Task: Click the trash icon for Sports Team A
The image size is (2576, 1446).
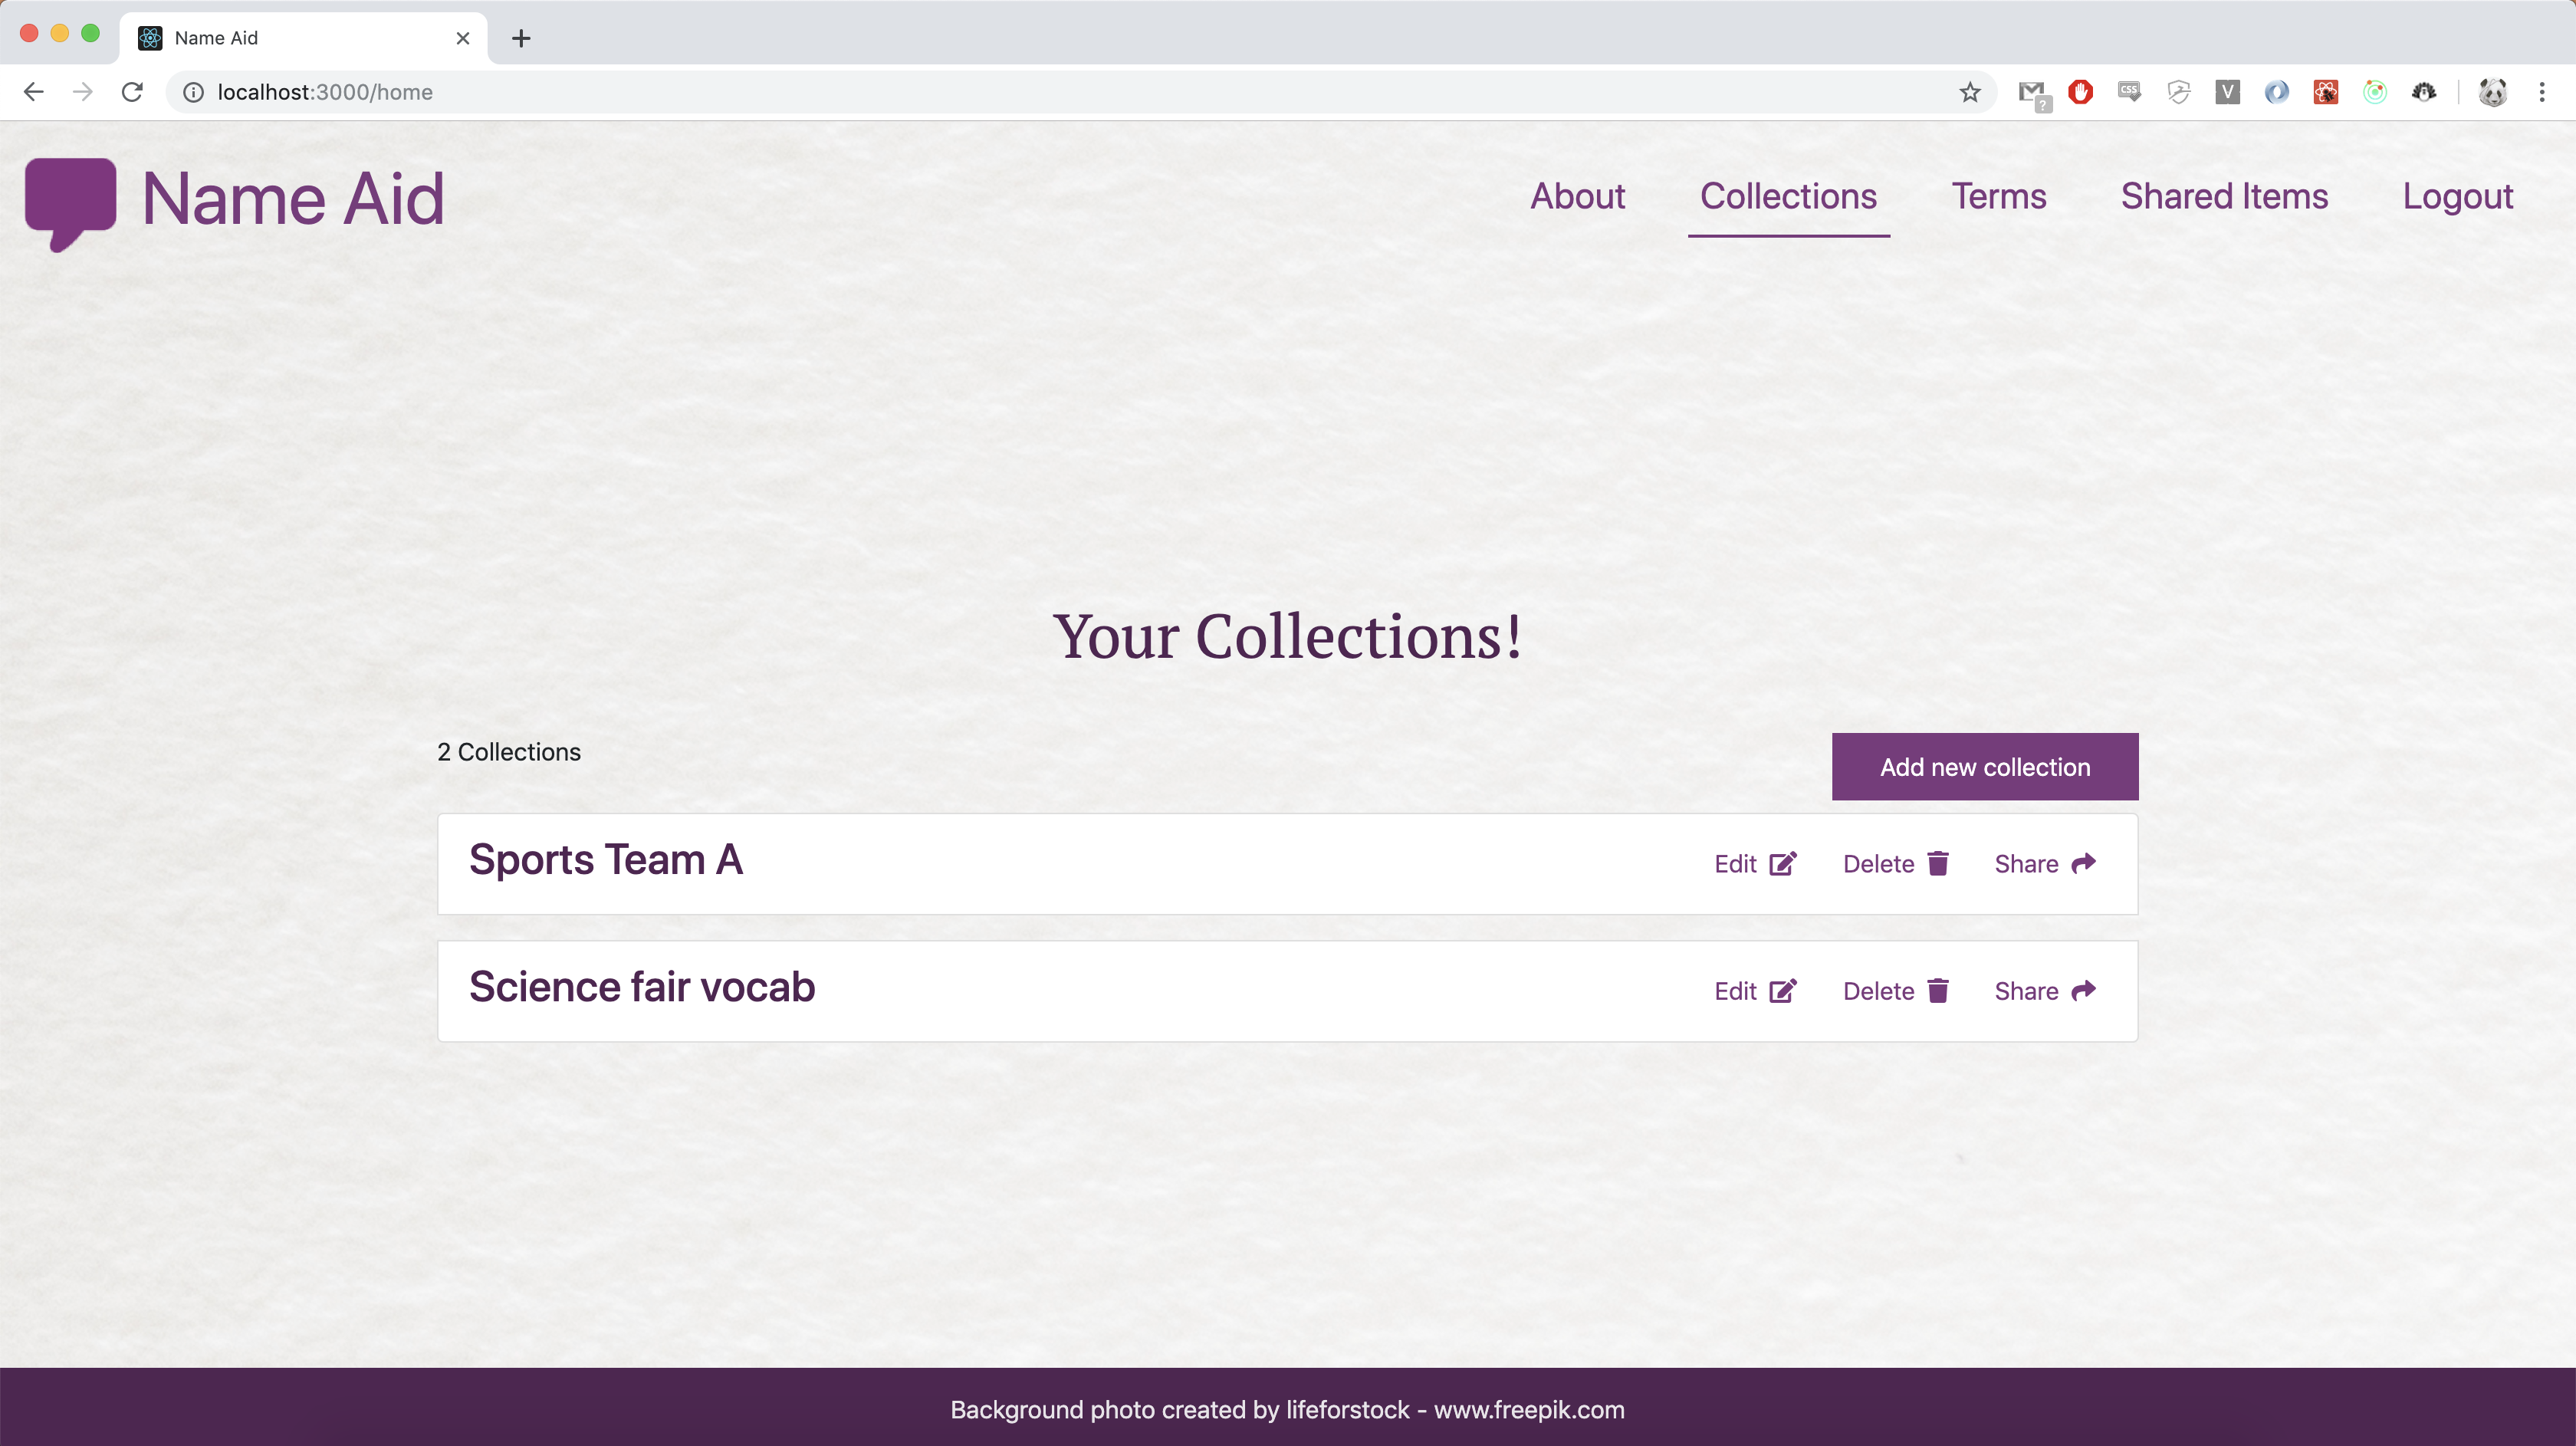Action: point(1938,864)
